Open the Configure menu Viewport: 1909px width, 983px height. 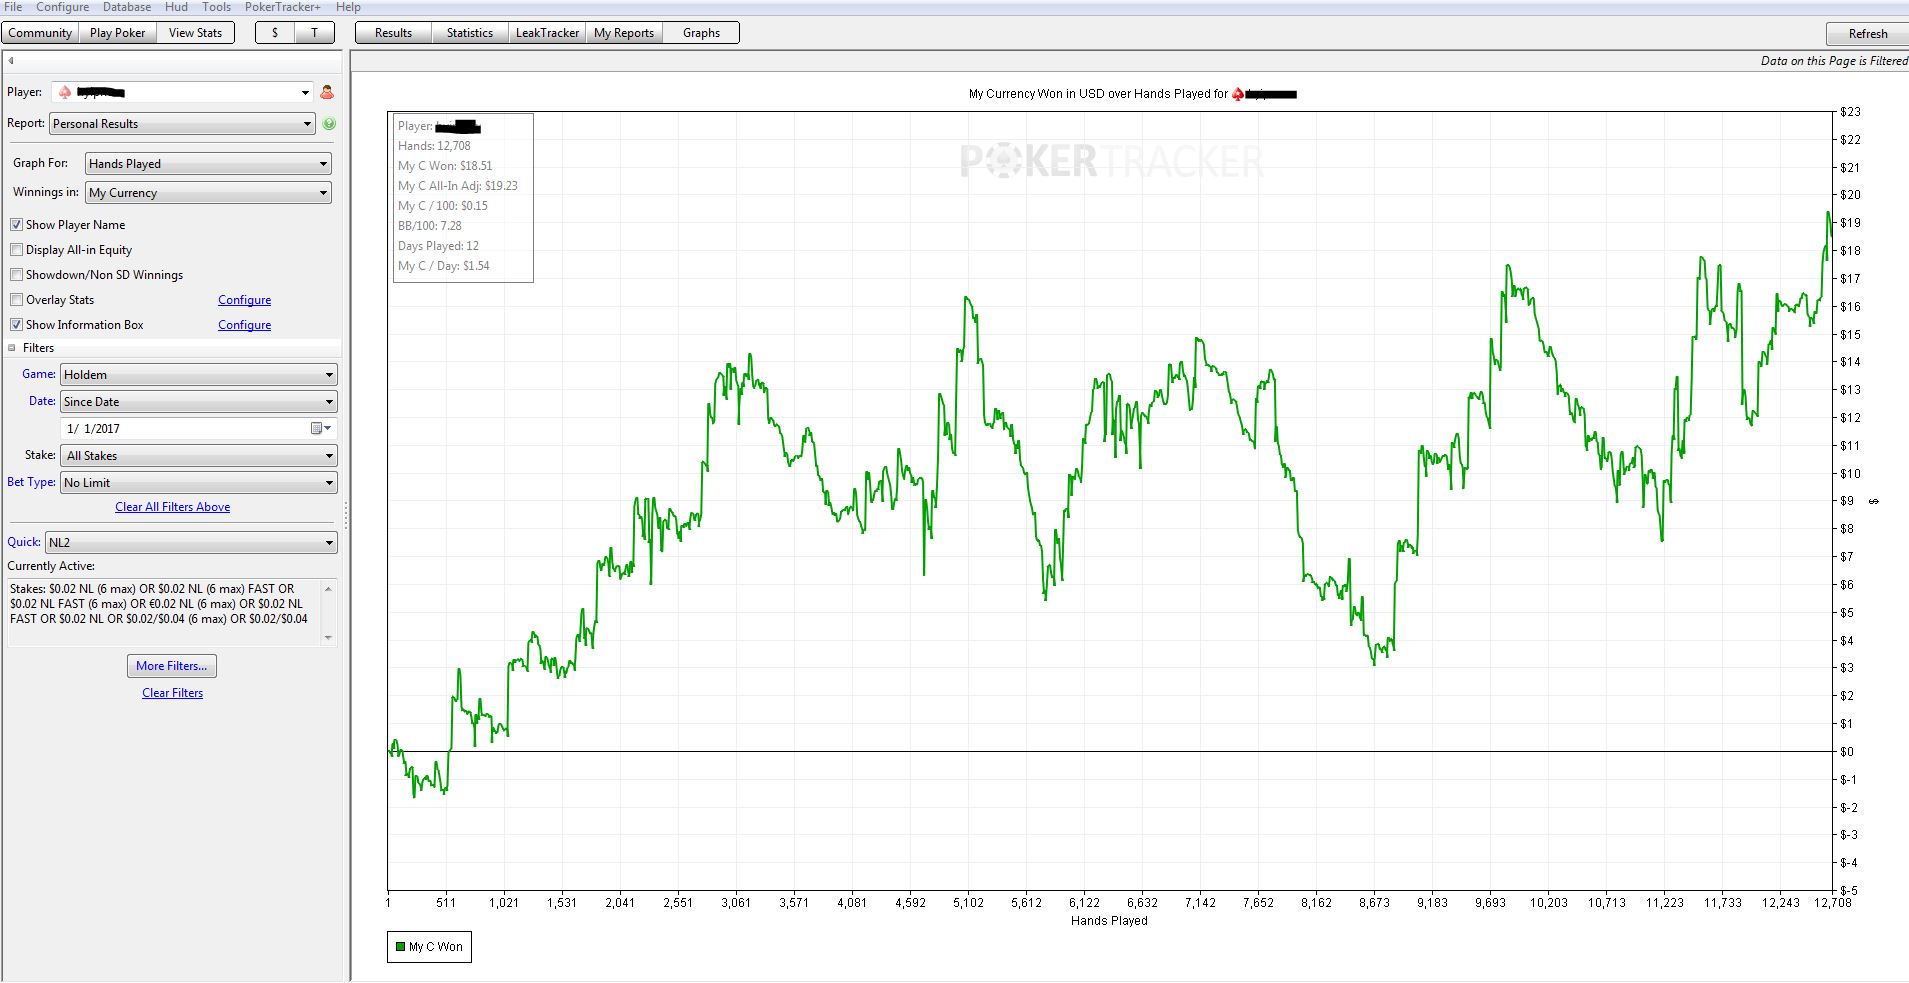[63, 7]
